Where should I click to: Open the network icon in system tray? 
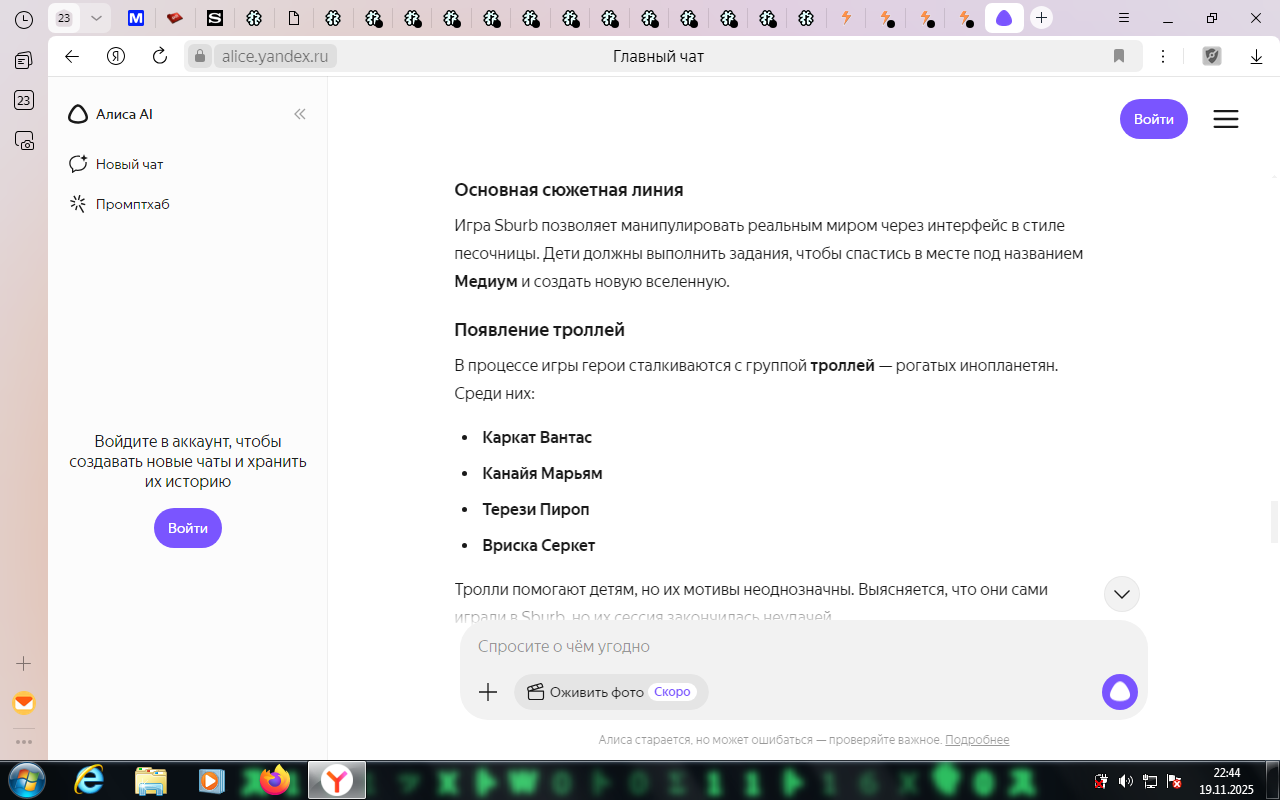(1150, 781)
